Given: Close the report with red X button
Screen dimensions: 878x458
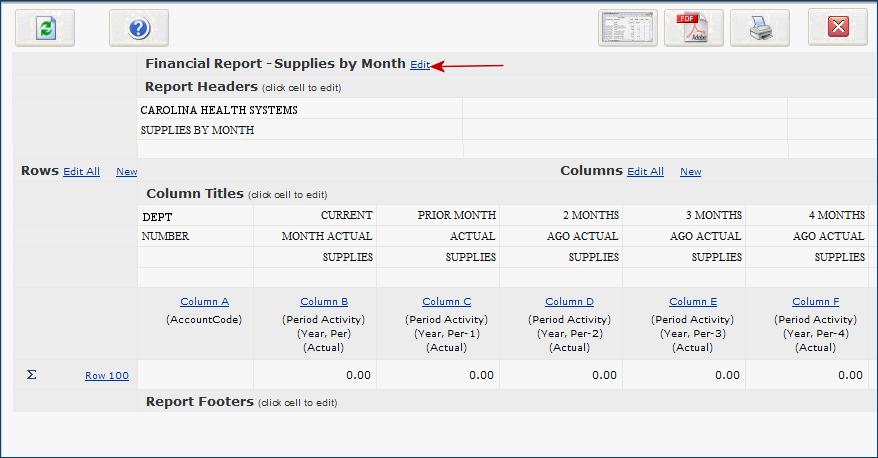Looking at the screenshot, I should coord(837,28).
